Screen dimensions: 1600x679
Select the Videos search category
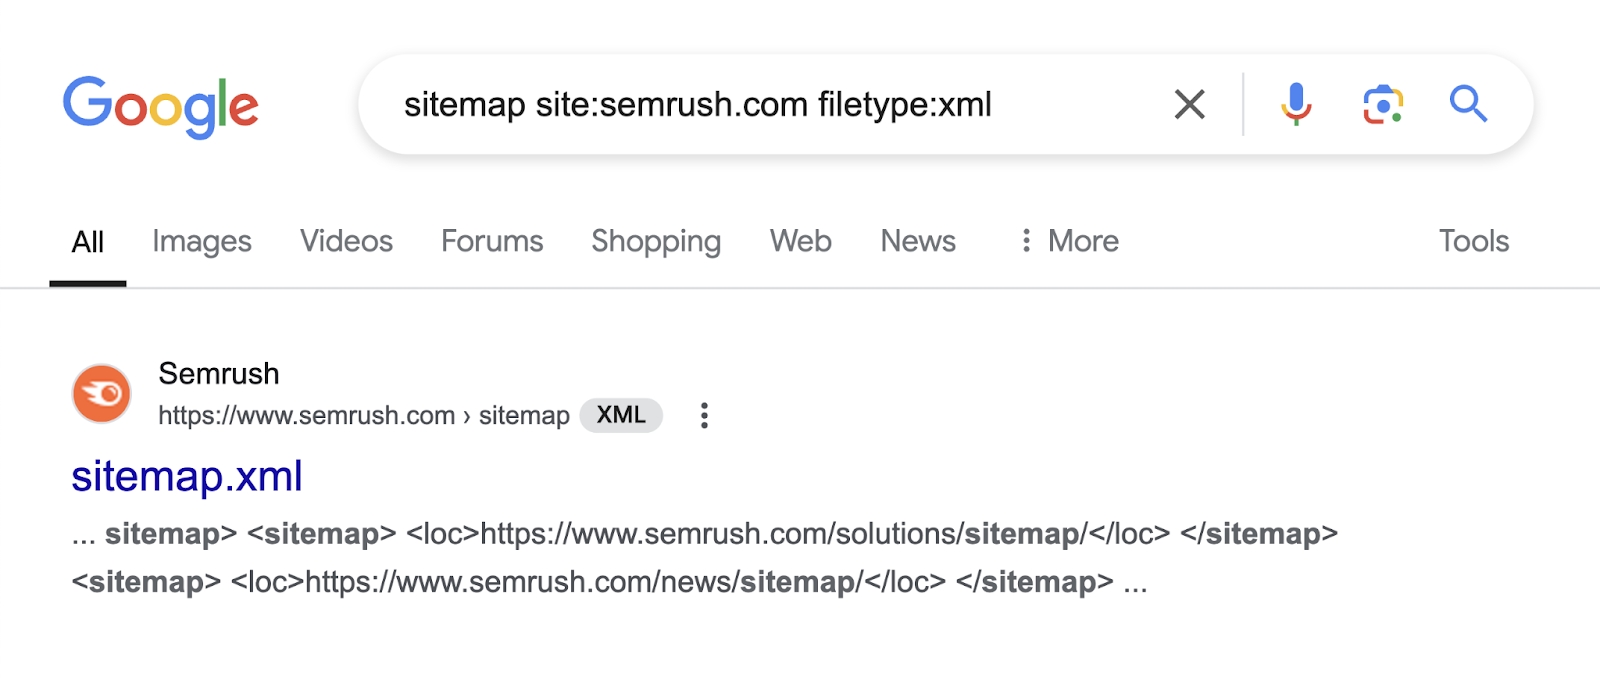pyautogui.click(x=345, y=241)
